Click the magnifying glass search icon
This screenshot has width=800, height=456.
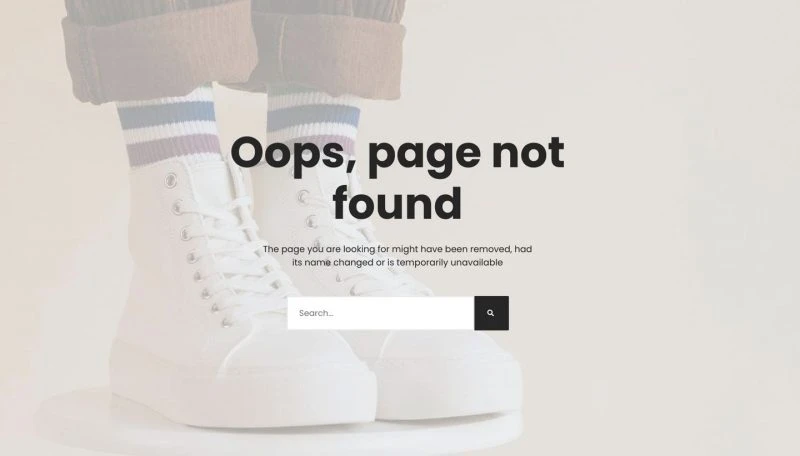tap(490, 313)
